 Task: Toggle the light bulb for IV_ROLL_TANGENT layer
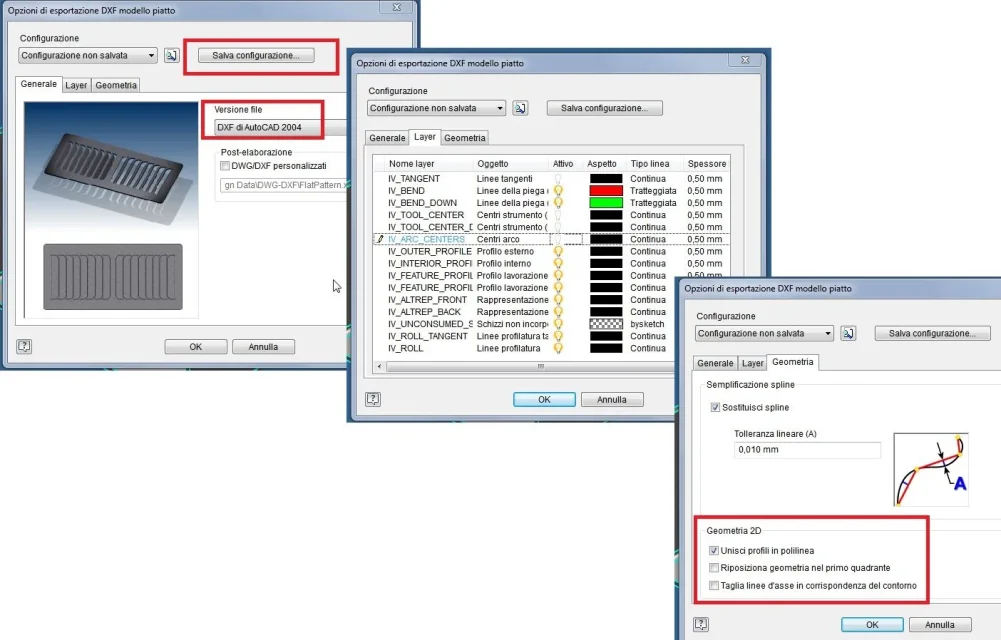(558, 336)
